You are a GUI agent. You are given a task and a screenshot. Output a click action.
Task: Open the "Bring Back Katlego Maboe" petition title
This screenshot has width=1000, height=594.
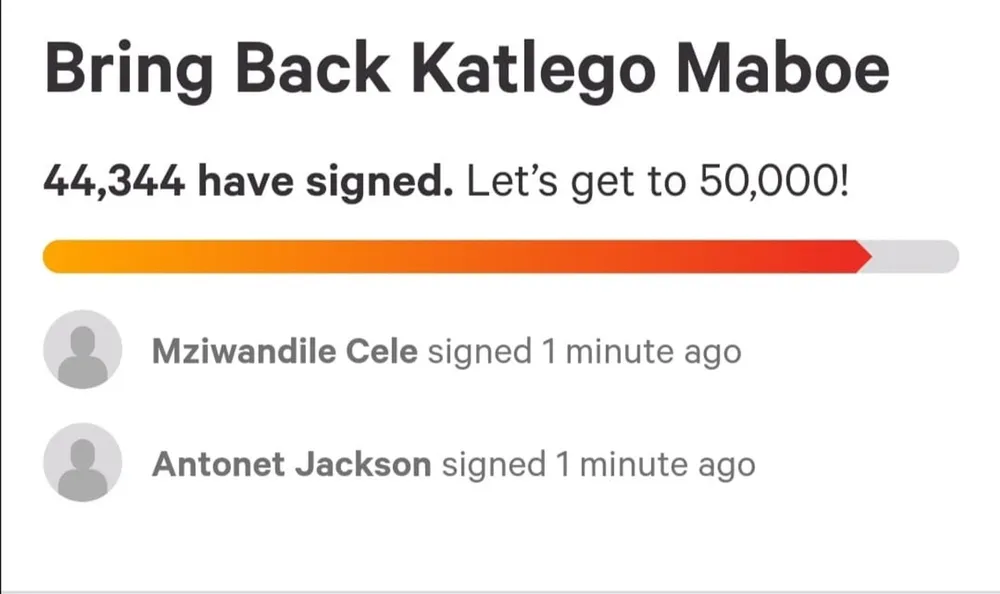coord(466,67)
